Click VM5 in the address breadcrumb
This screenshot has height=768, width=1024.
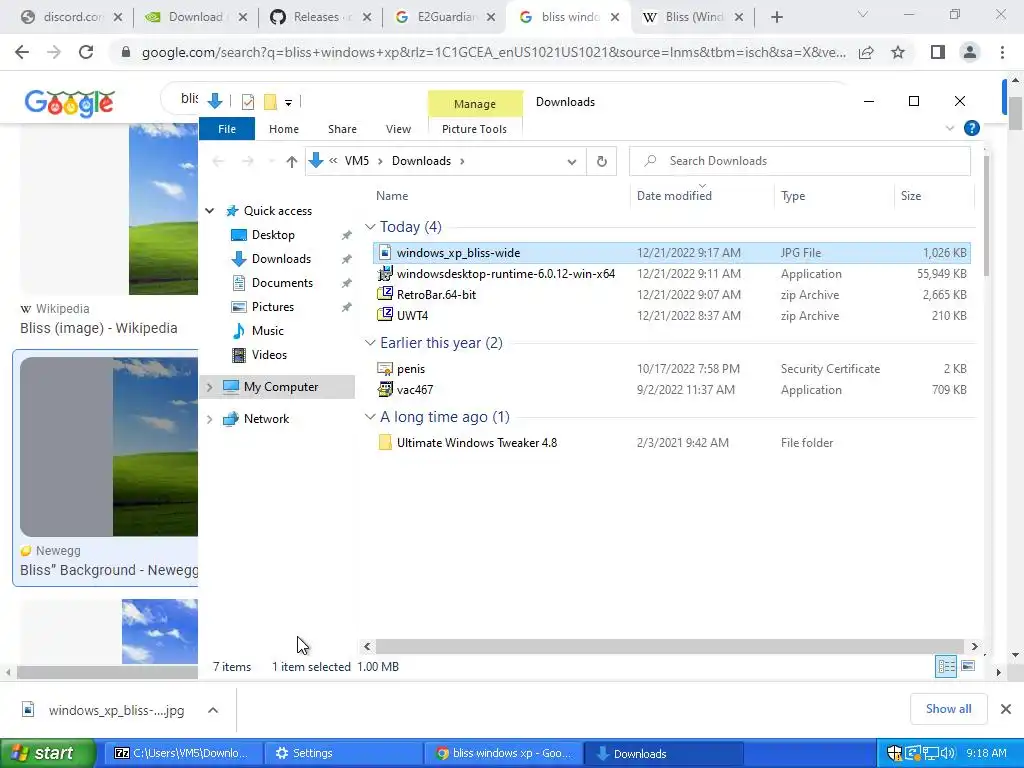(357, 161)
